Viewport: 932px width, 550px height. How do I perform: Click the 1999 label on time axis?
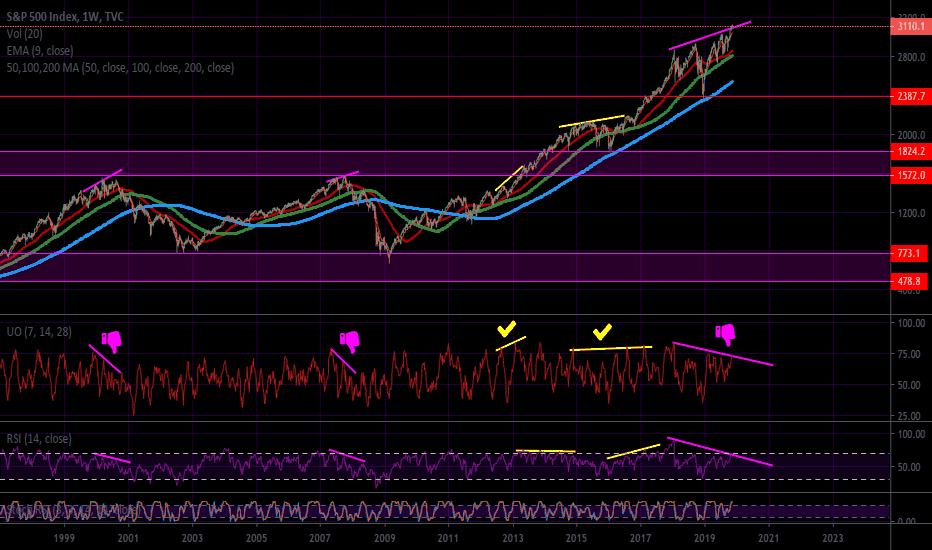[x=64, y=538]
